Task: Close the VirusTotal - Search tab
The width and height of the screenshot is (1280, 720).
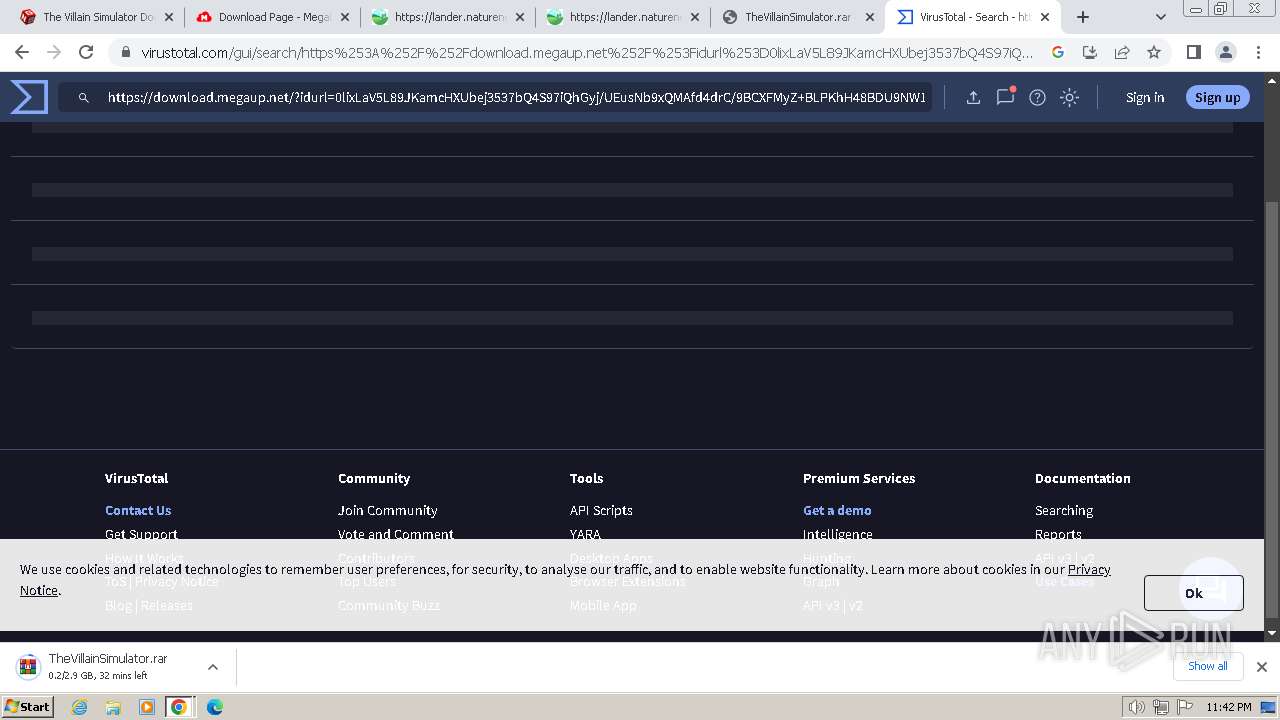Action: pos(1045,17)
